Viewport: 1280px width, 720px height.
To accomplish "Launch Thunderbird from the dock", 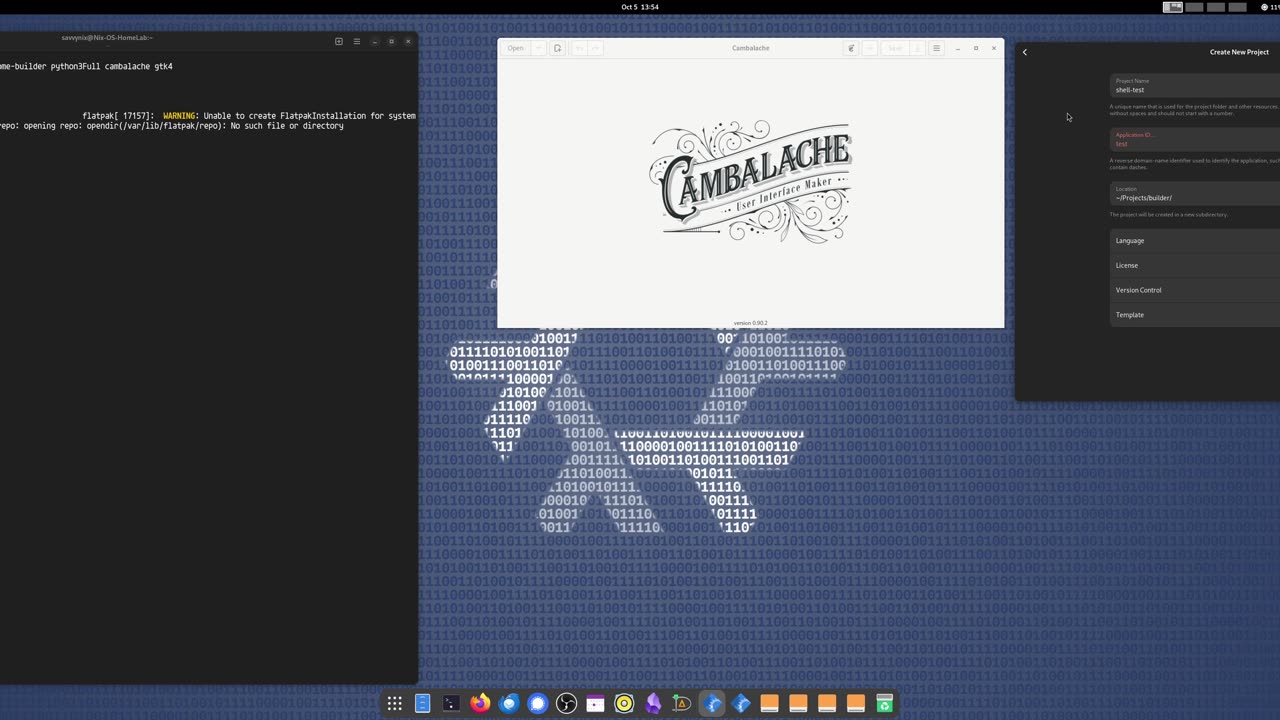I will tap(509, 704).
